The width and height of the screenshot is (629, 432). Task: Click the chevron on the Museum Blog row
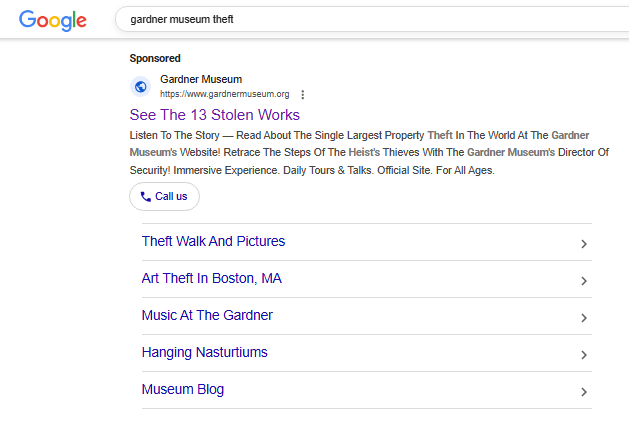point(584,391)
